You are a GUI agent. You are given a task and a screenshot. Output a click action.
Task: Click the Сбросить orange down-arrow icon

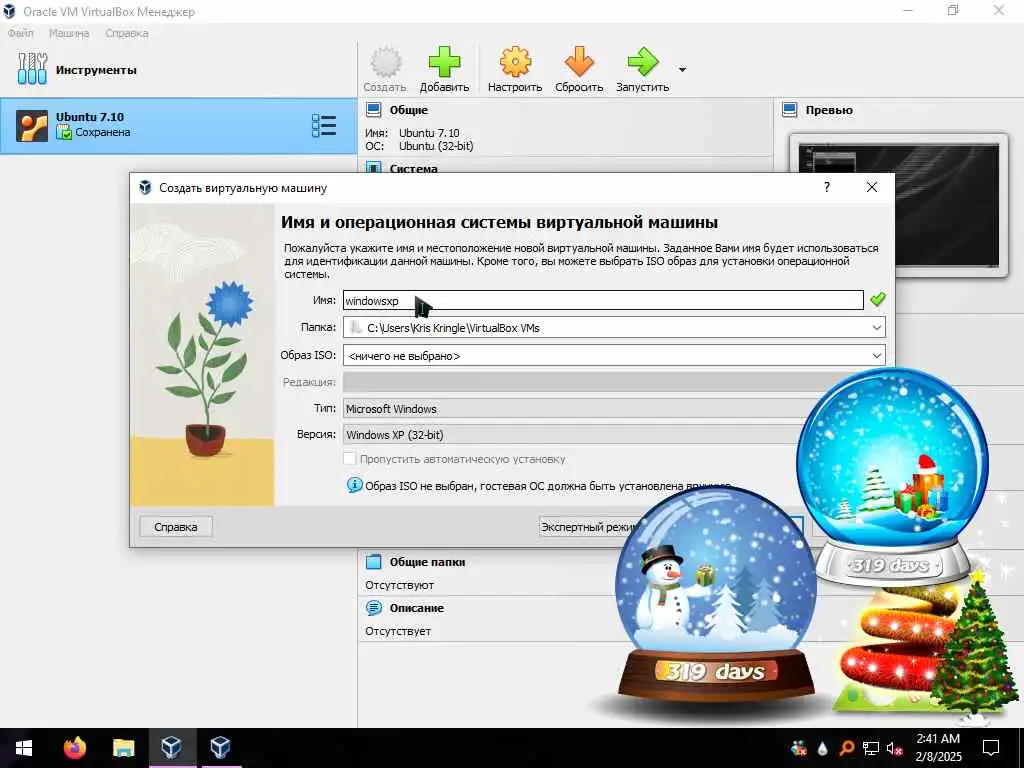point(579,62)
